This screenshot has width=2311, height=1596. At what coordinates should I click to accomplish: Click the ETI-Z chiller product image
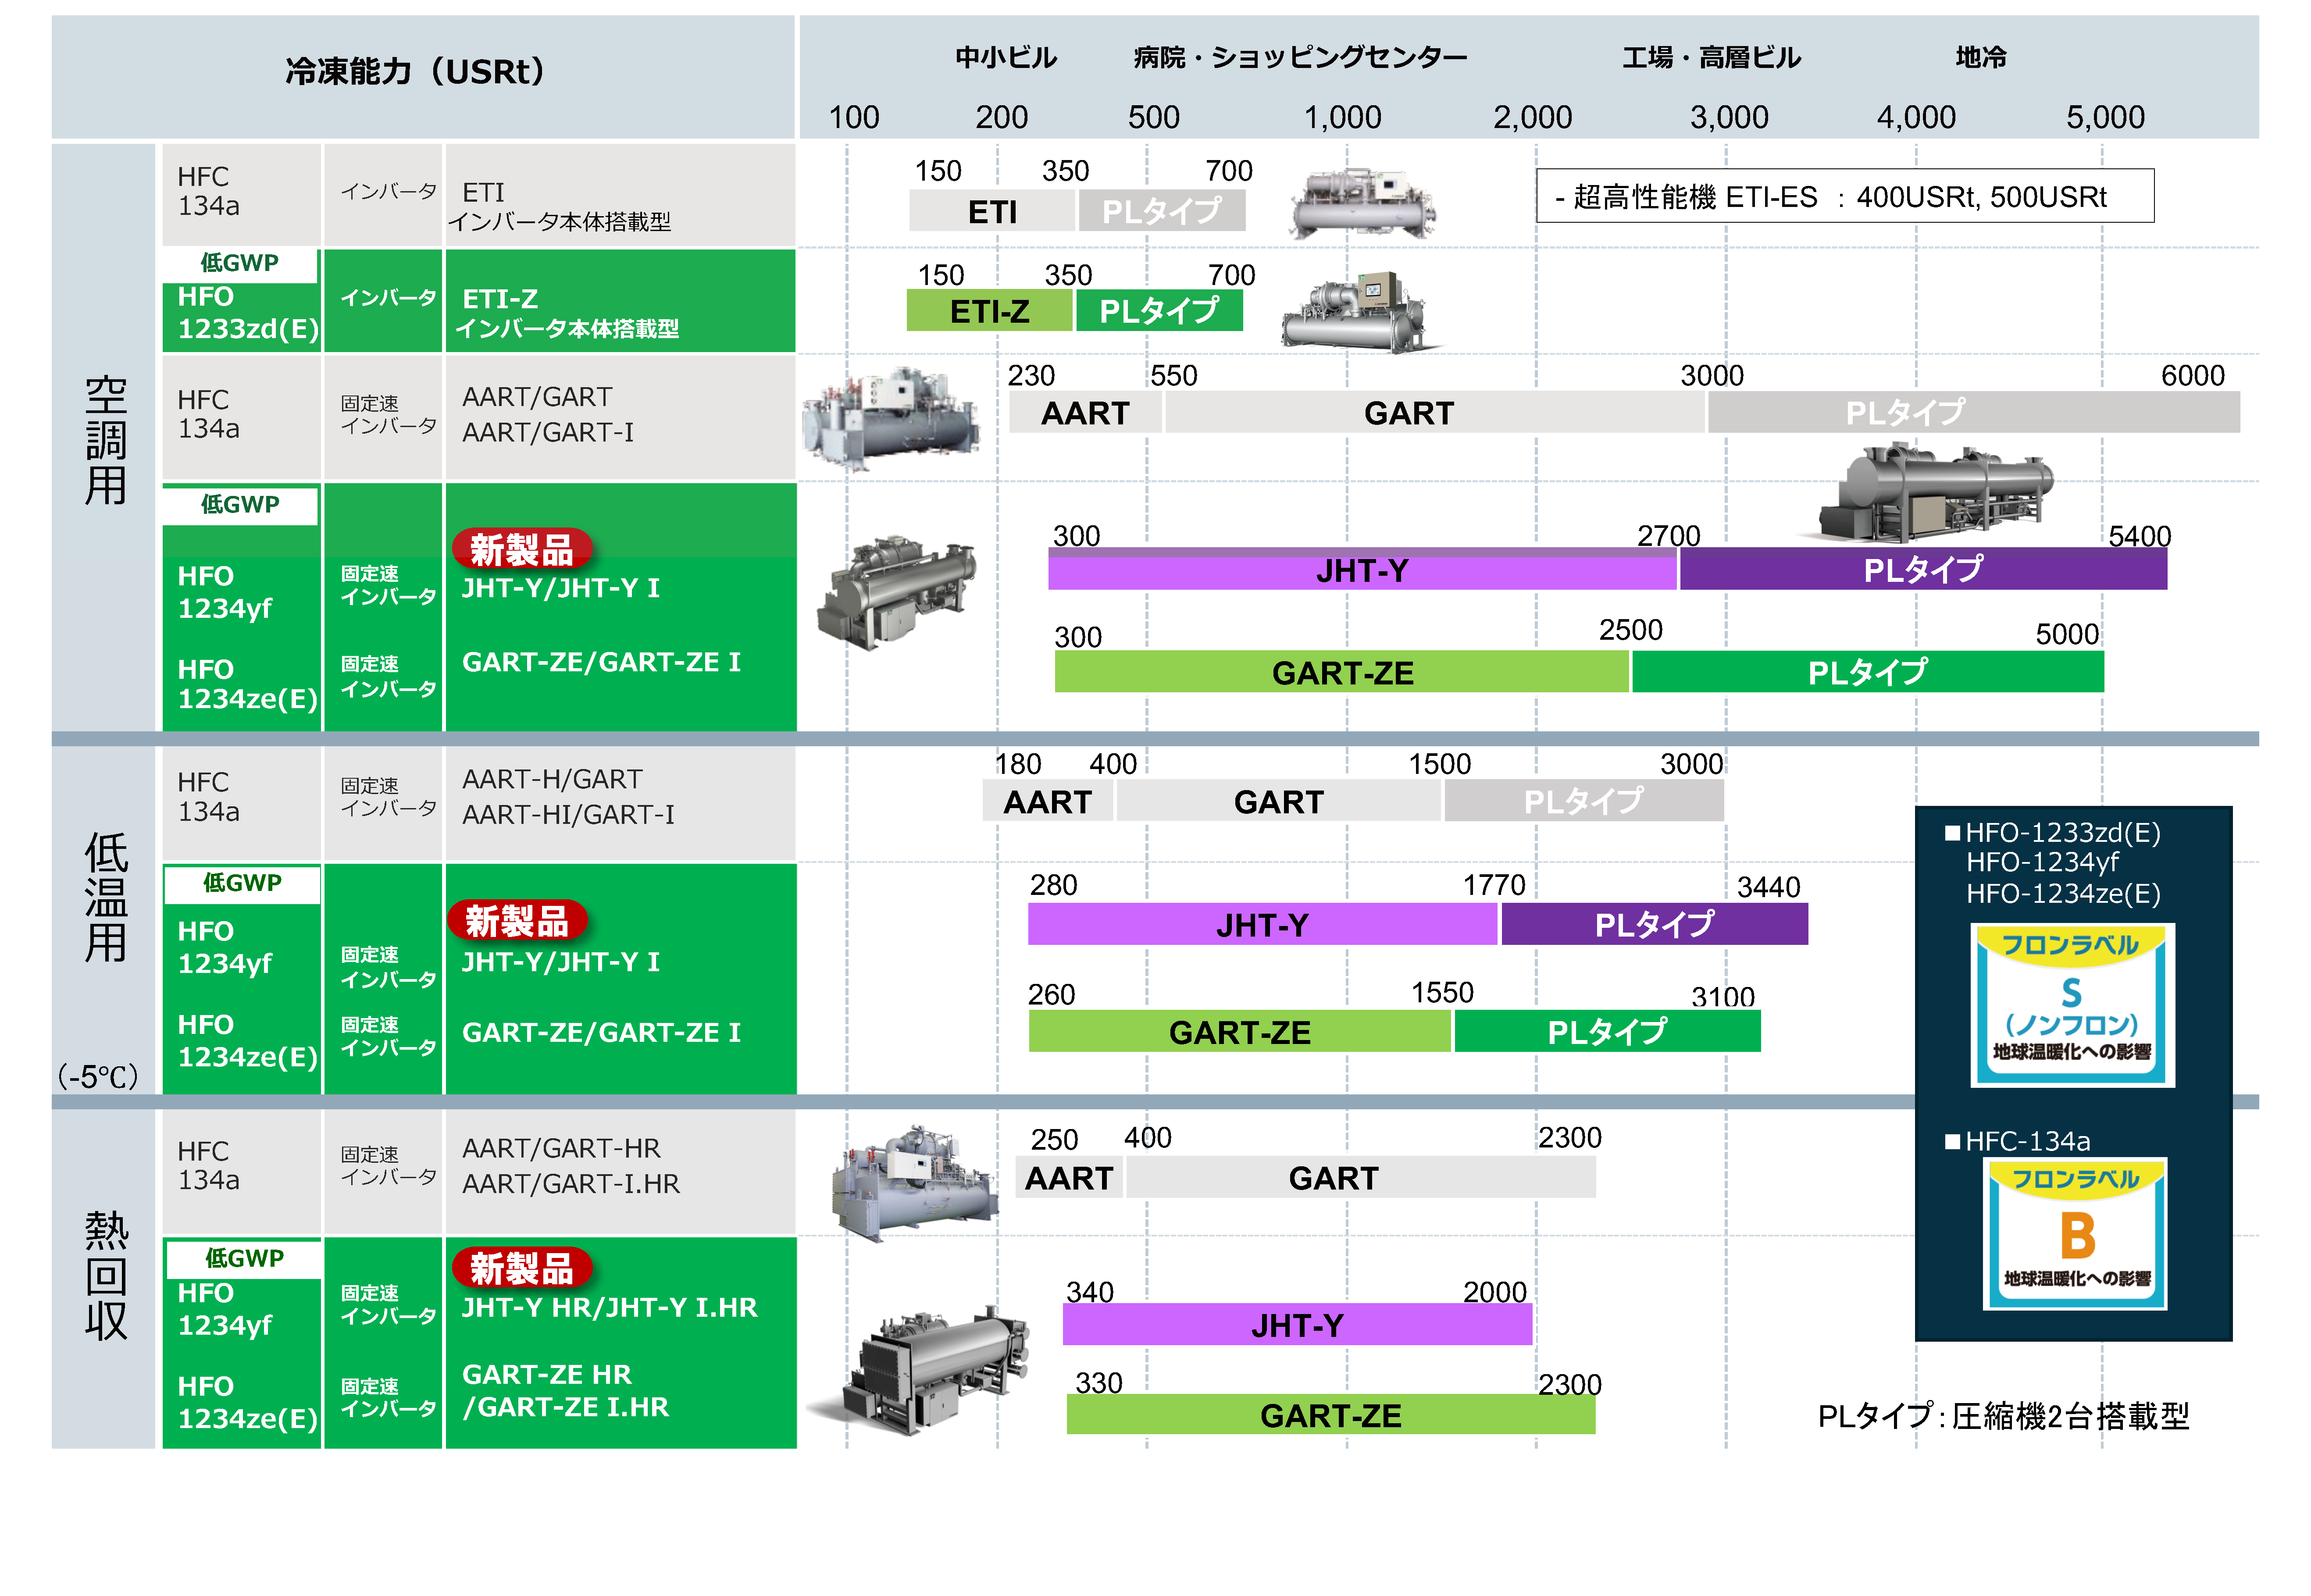1357,312
